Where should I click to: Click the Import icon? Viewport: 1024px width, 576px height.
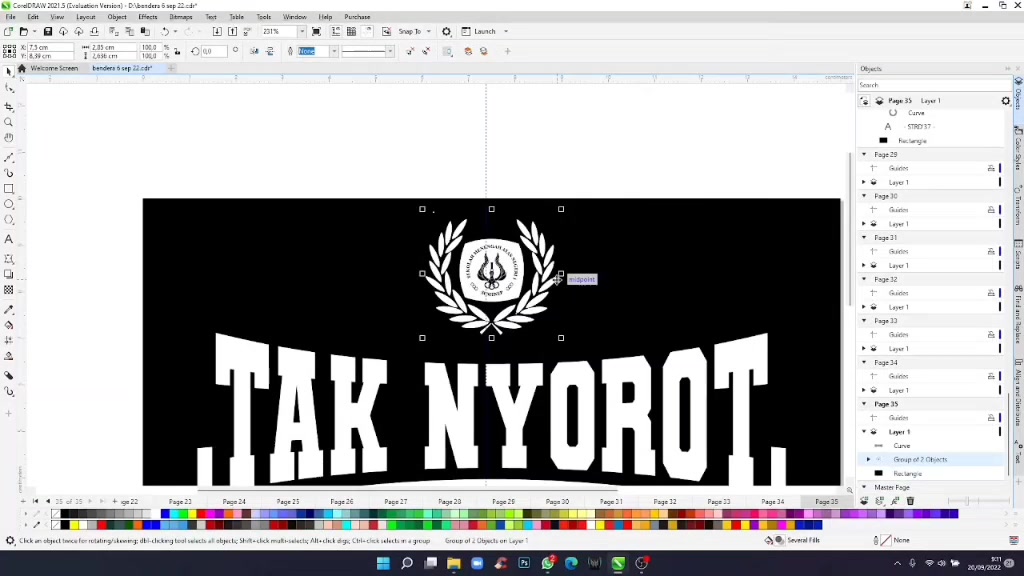(x=217, y=31)
